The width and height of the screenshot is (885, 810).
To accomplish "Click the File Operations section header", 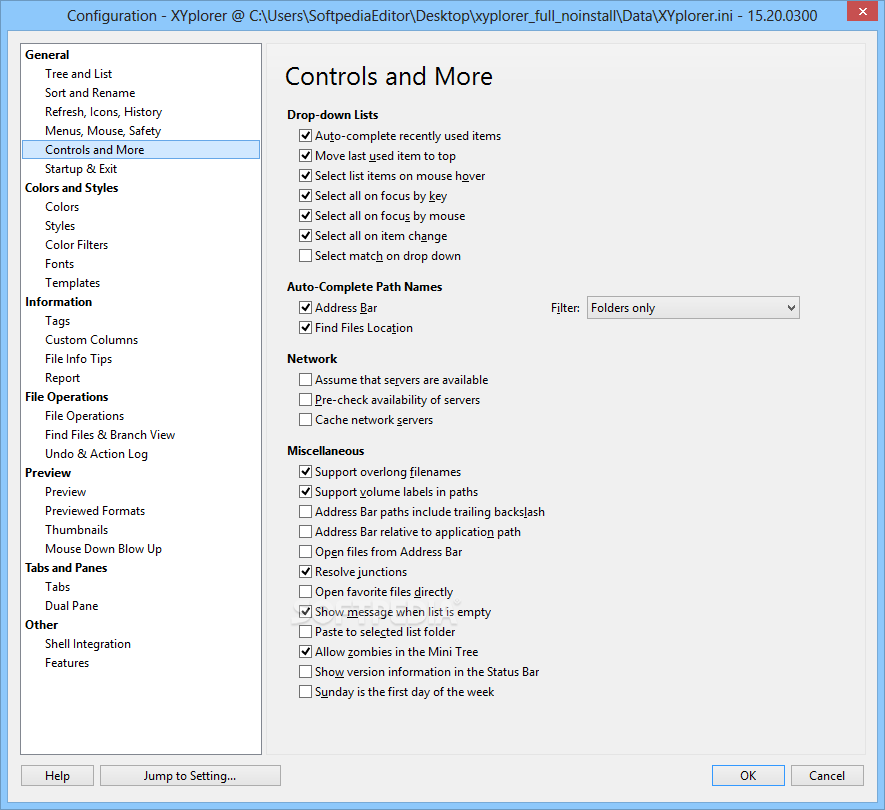I will (x=67, y=397).
